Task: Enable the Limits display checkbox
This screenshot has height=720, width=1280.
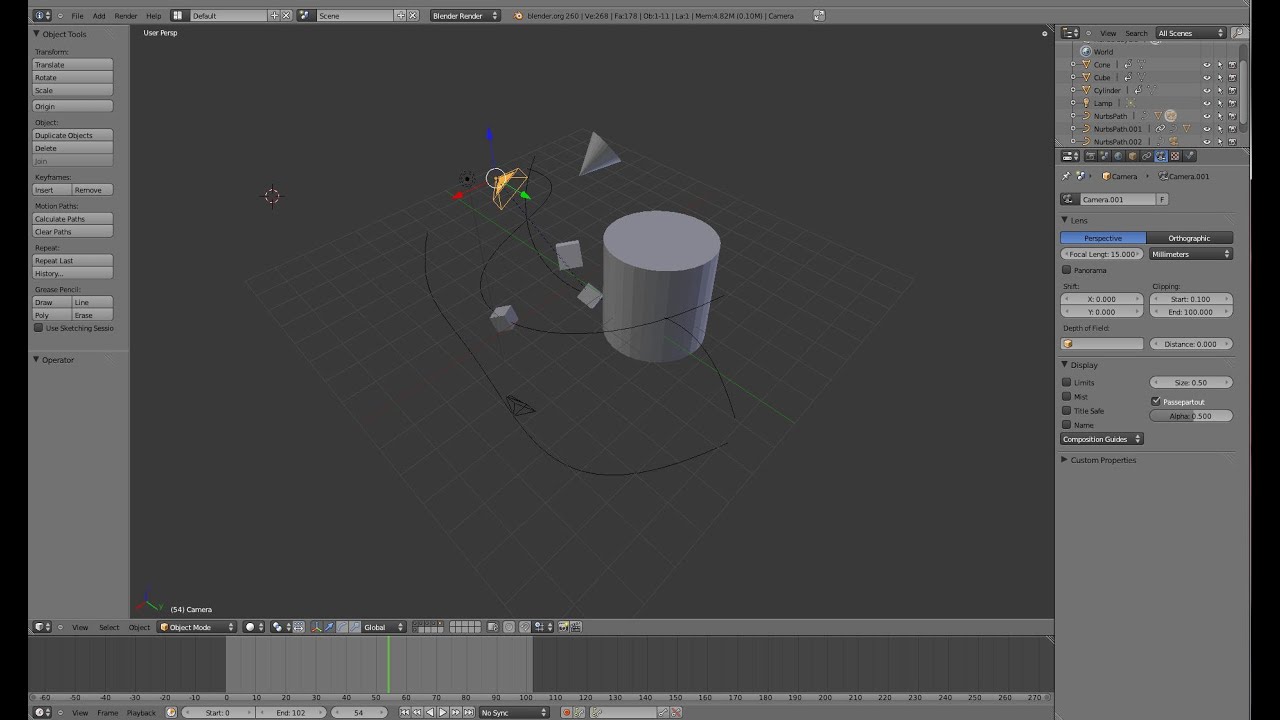Action: (x=1066, y=382)
